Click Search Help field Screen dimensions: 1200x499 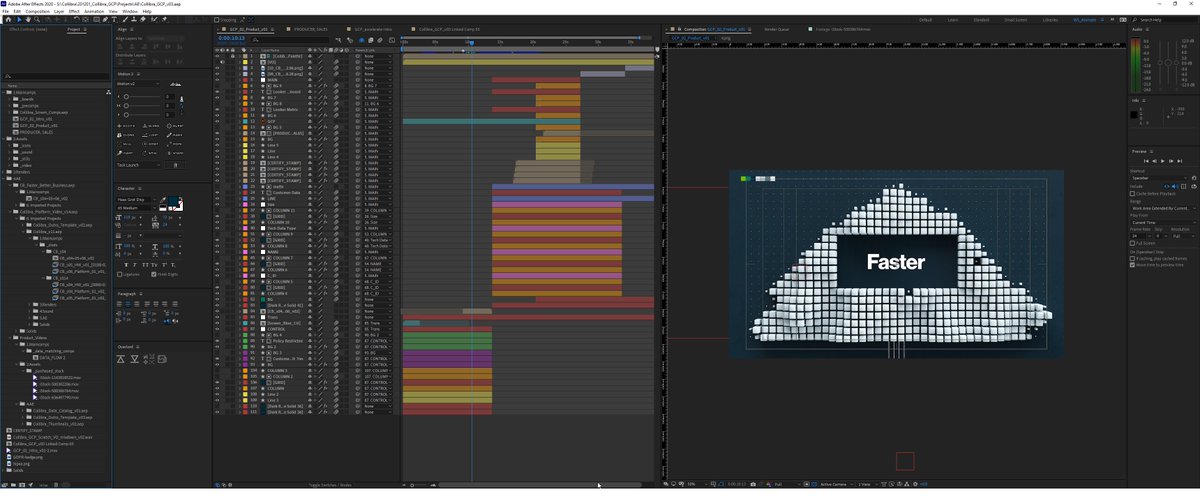[1164, 19]
